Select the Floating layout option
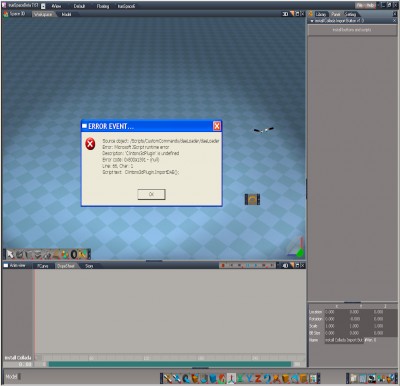This screenshot has height=386, width=400. pos(103,6)
